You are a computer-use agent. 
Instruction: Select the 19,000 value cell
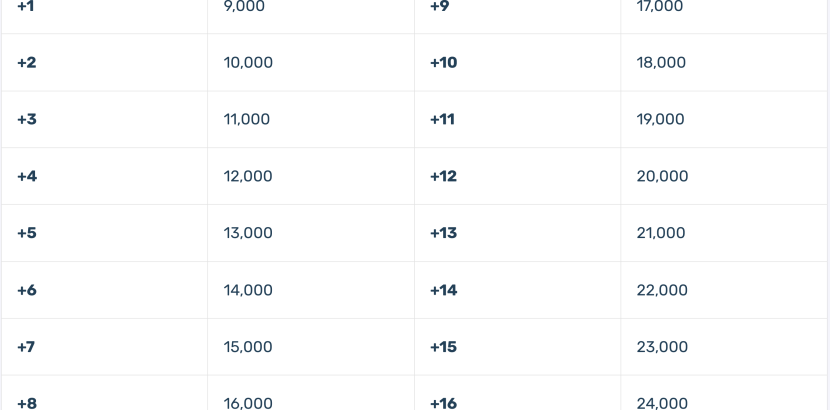[x=661, y=119]
